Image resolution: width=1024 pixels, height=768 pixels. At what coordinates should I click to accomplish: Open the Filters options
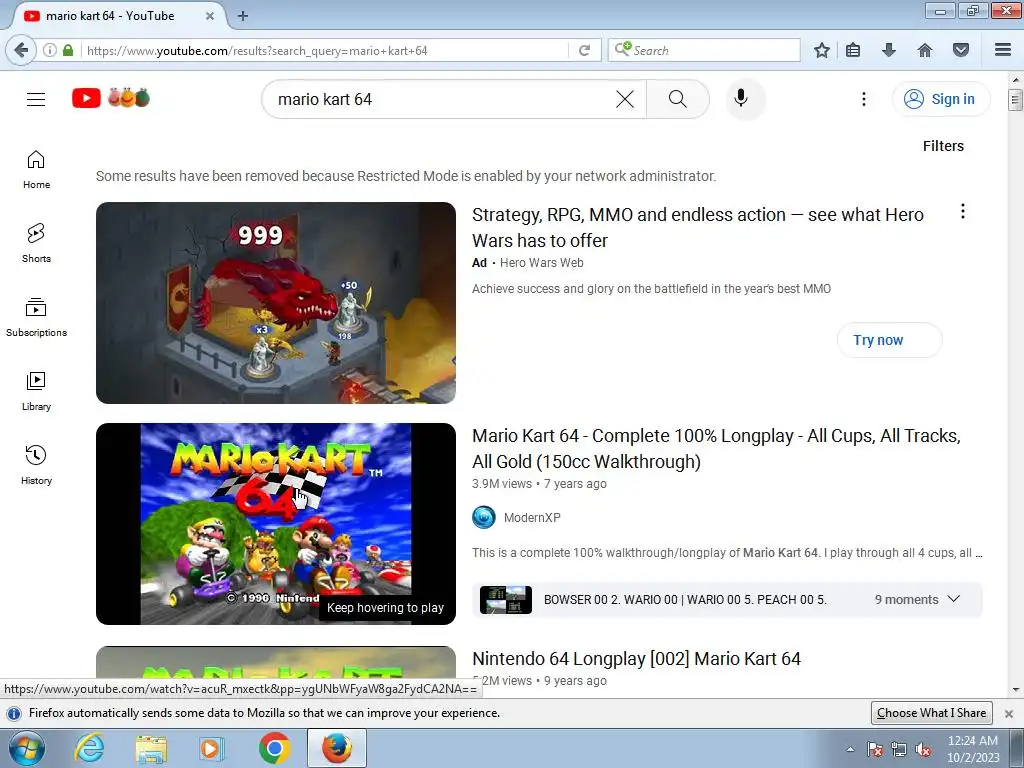point(943,146)
